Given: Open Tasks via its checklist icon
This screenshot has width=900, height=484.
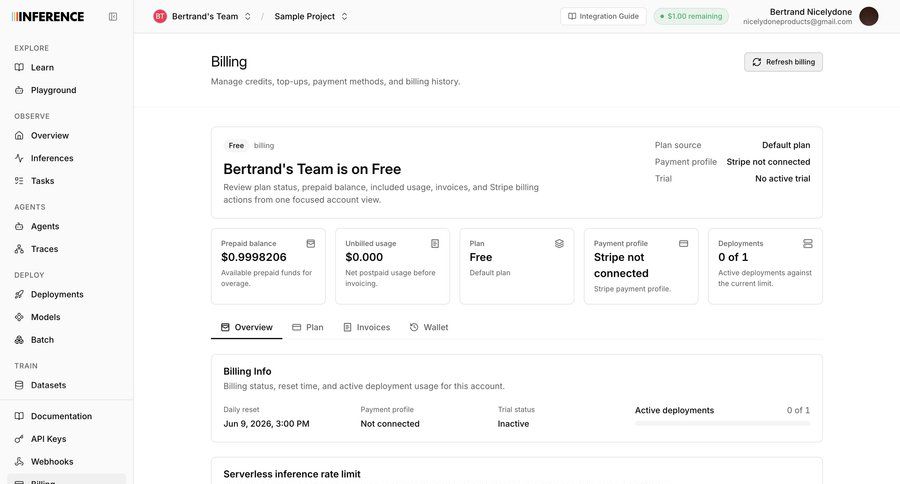Looking at the screenshot, I should 19,181.
